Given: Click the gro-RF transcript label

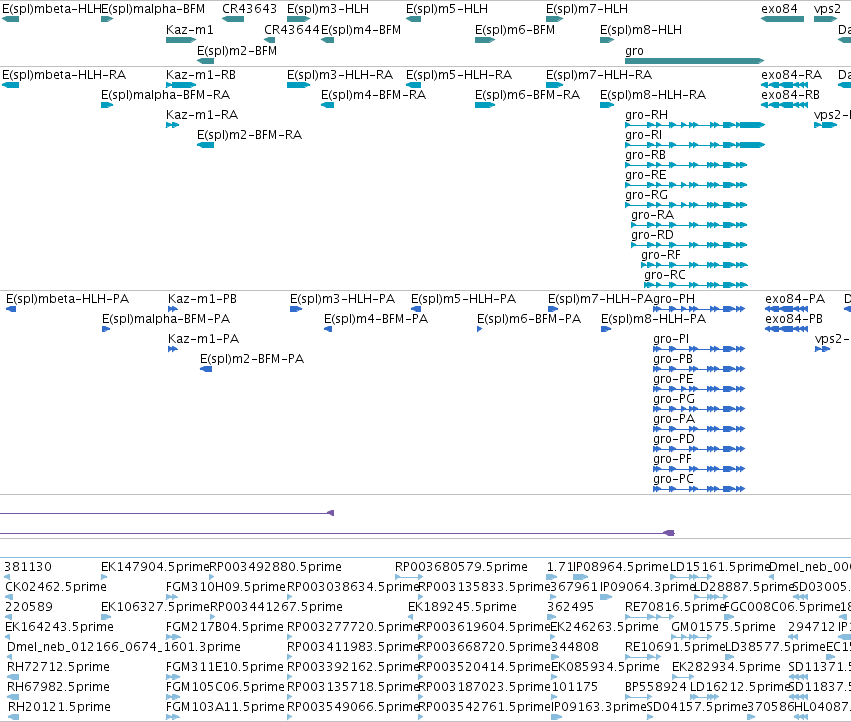Looking at the screenshot, I should (661, 255).
